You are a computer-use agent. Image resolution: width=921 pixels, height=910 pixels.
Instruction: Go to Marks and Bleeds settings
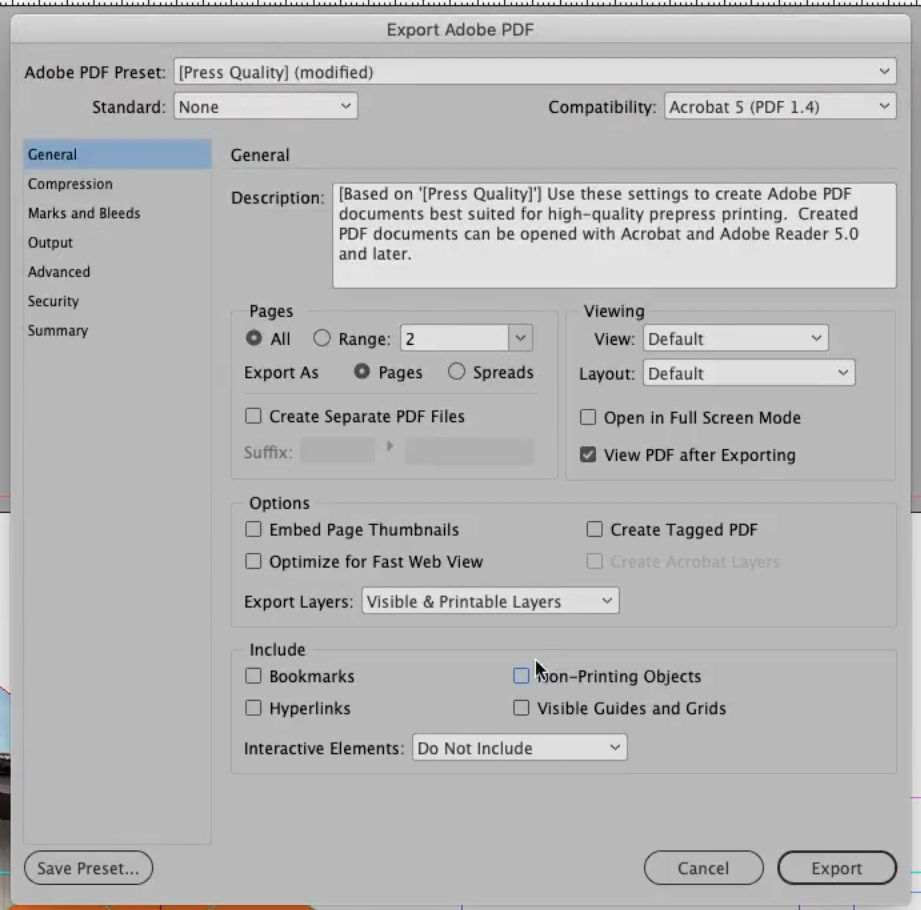pos(117,213)
